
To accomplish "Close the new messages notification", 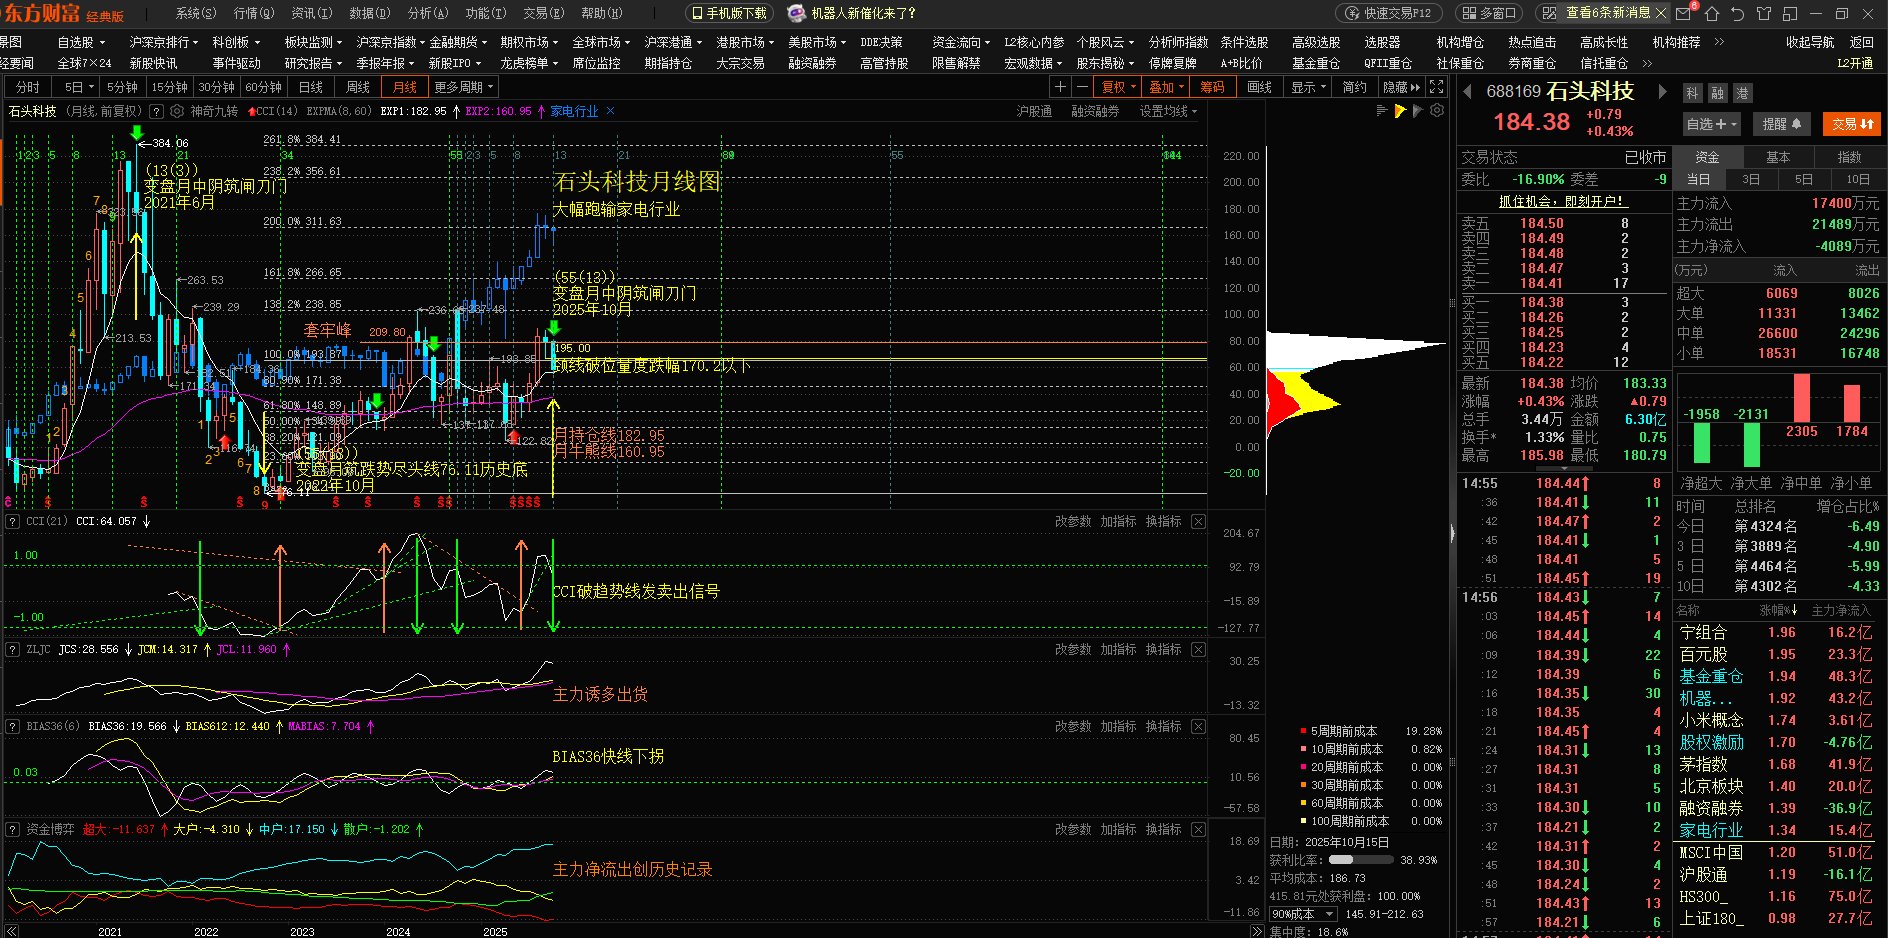I will click(1661, 13).
